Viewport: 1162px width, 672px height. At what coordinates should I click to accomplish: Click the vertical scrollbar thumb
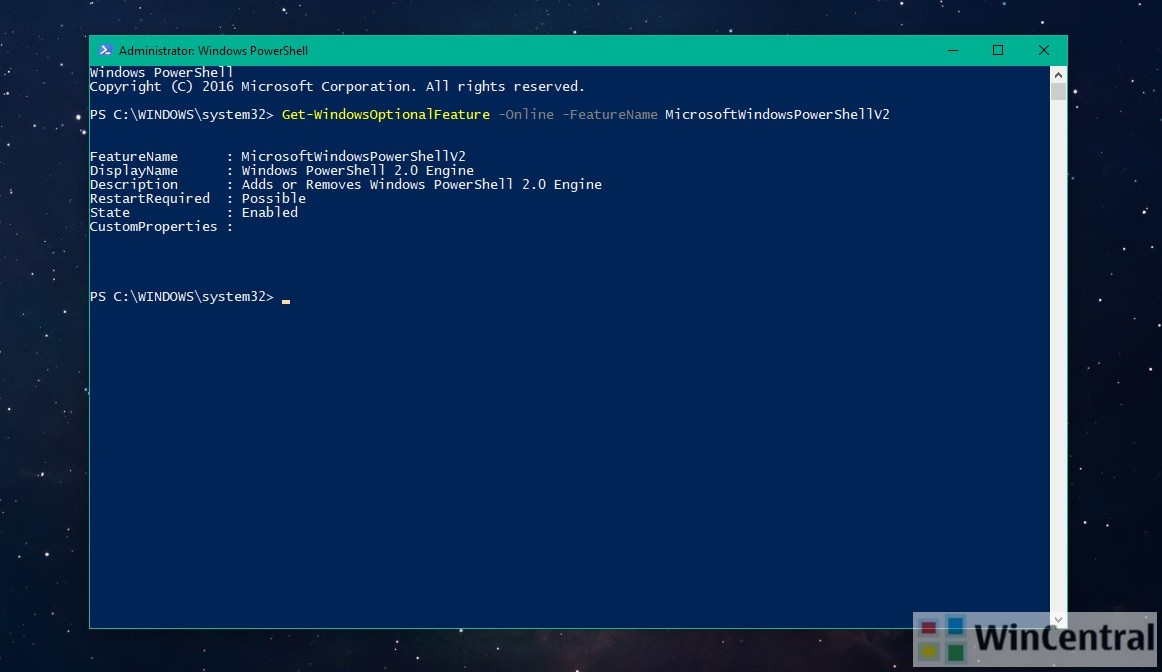pos(1058,92)
